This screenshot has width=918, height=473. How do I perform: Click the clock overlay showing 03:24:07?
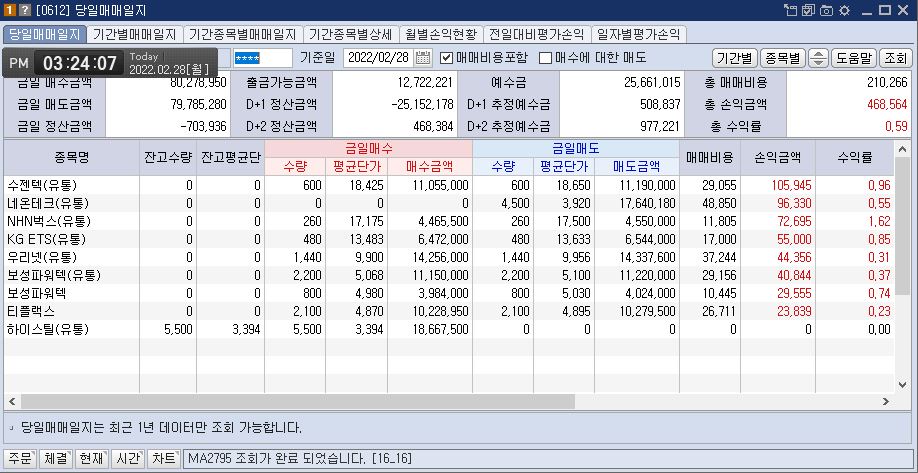tap(110, 63)
